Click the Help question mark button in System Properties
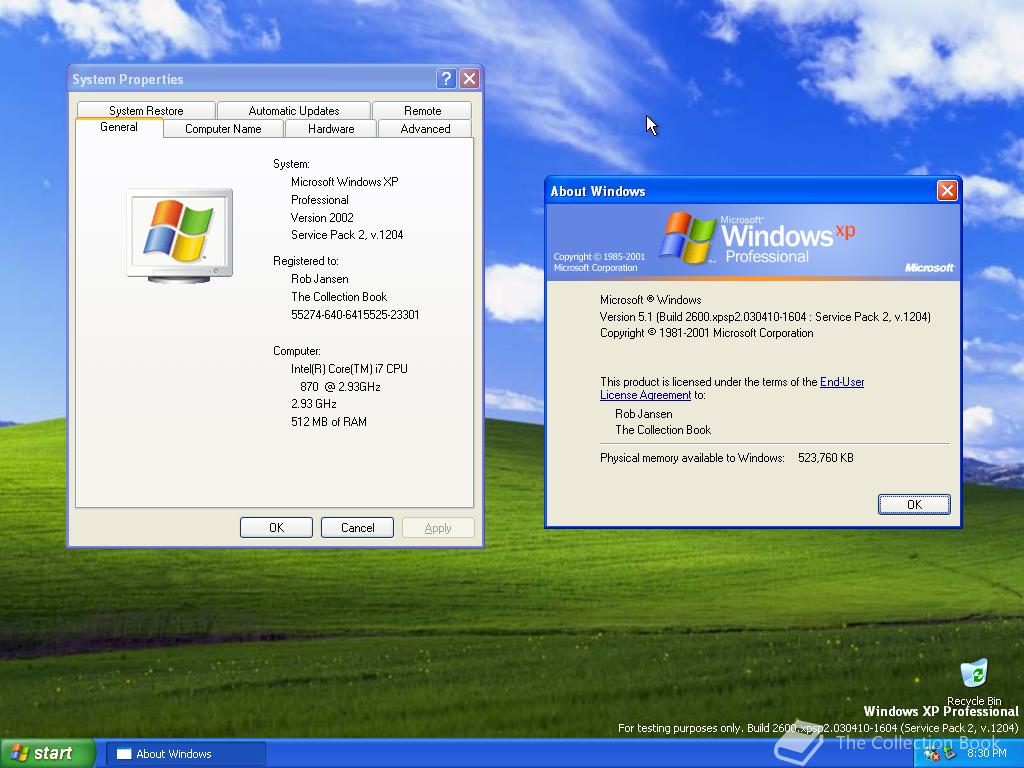The height and width of the screenshot is (768, 1024). coord(446,79)
